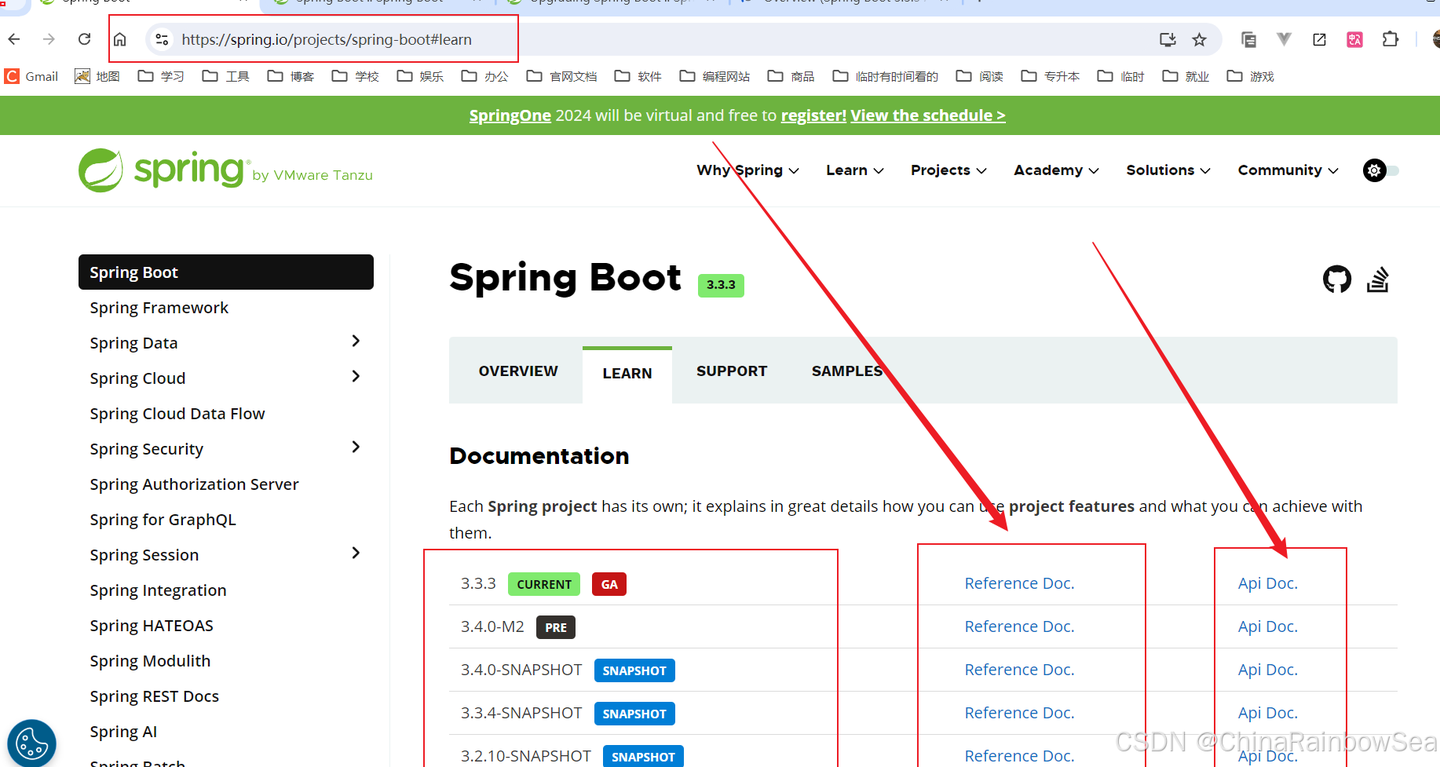The width and height of the screenshot is (1440, 767).
Task: Click the View the schedule banner link
Action: 928,115
